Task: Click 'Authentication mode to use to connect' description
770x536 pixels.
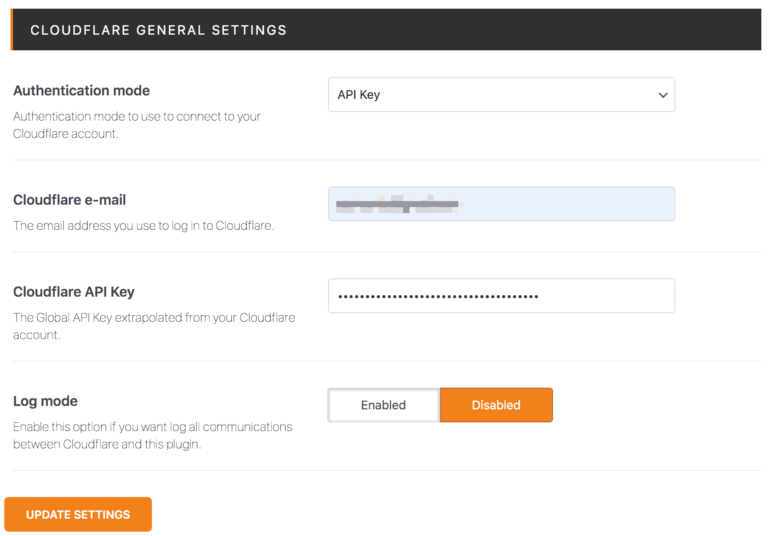Action: pyautogui.click(x=137, y=125)
